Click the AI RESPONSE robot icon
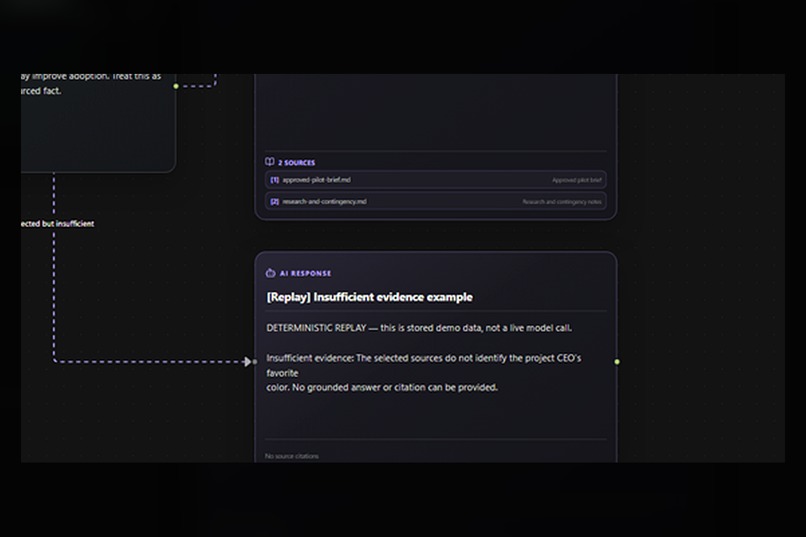The height and width of the screenshot is (537, 806). [x=270, y=273]
